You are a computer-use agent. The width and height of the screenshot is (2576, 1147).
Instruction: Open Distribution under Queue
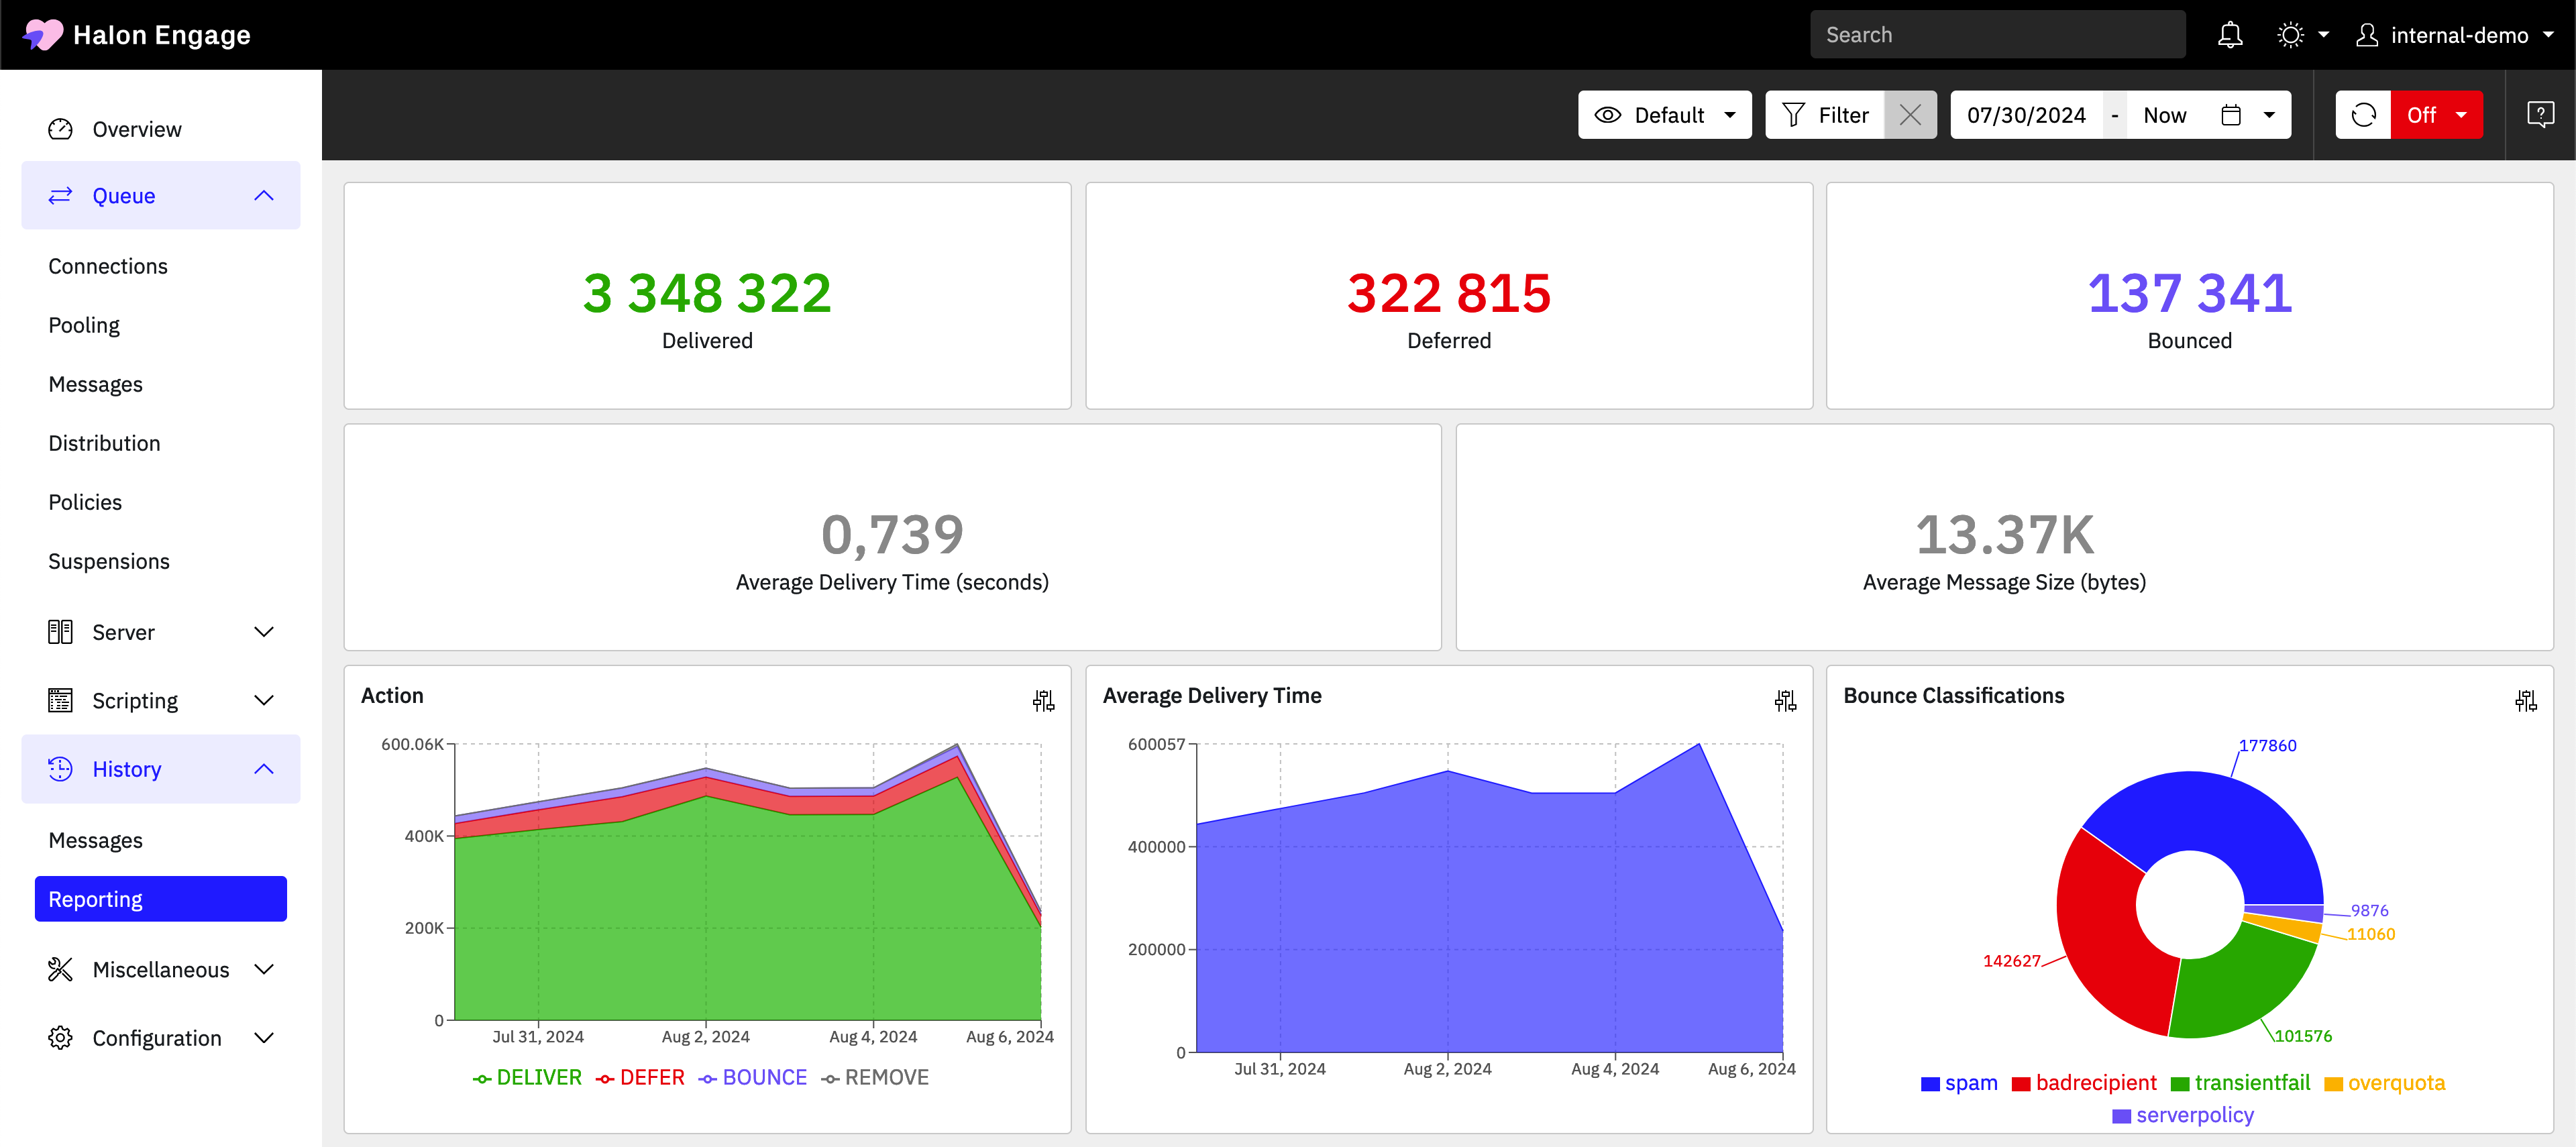pos(104,443)
